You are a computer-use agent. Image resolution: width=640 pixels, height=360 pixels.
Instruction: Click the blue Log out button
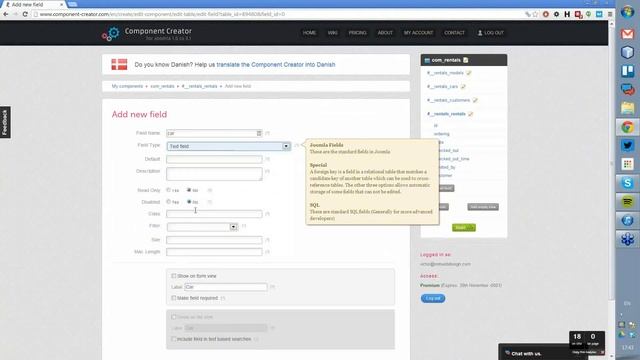click(x=433, y=298)
